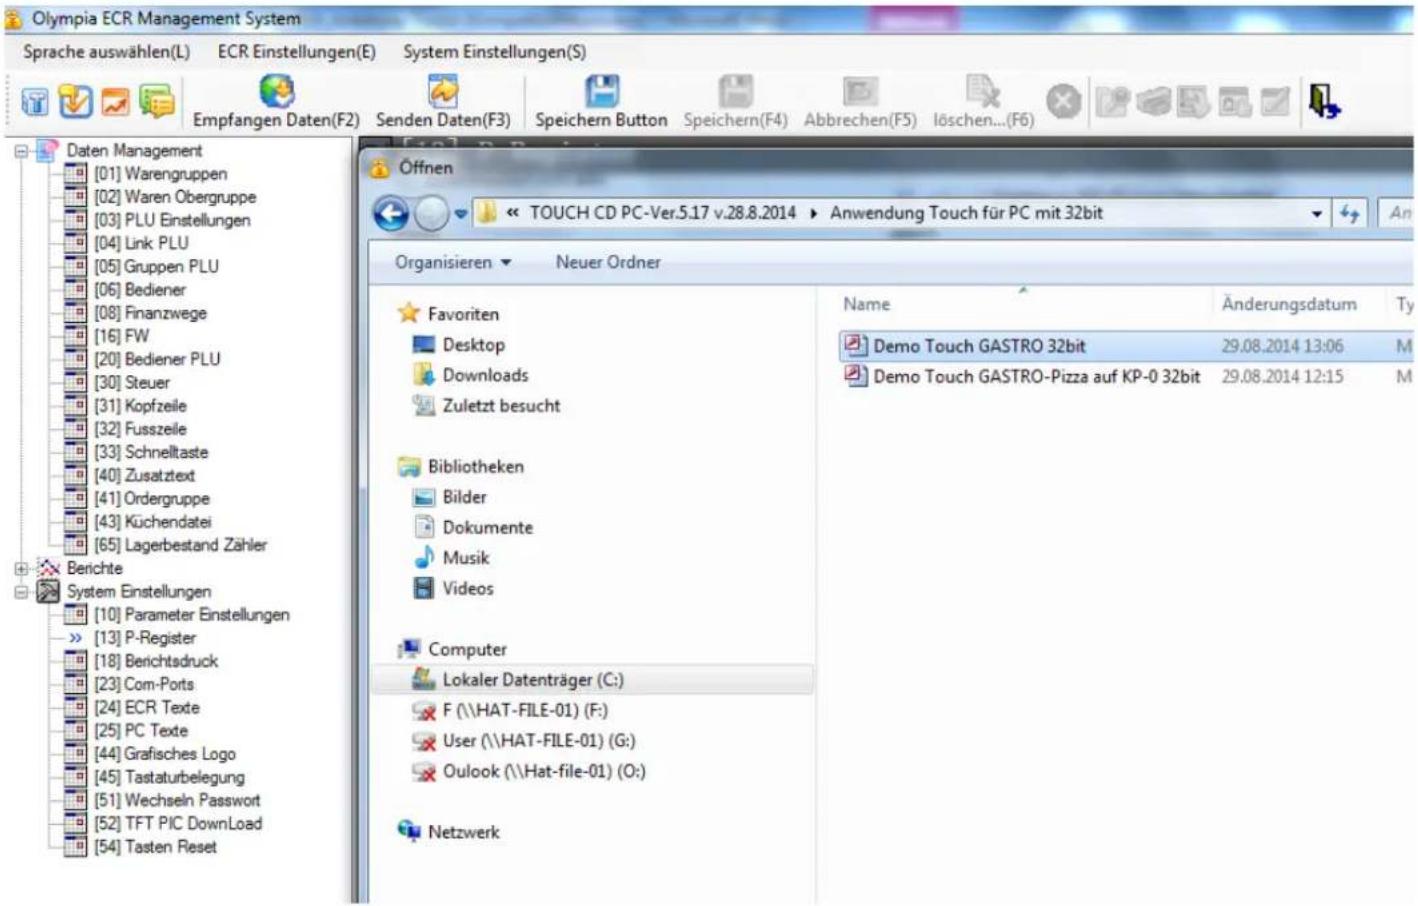Open [52] TFT PIC DownLoad

coord(178,824)
